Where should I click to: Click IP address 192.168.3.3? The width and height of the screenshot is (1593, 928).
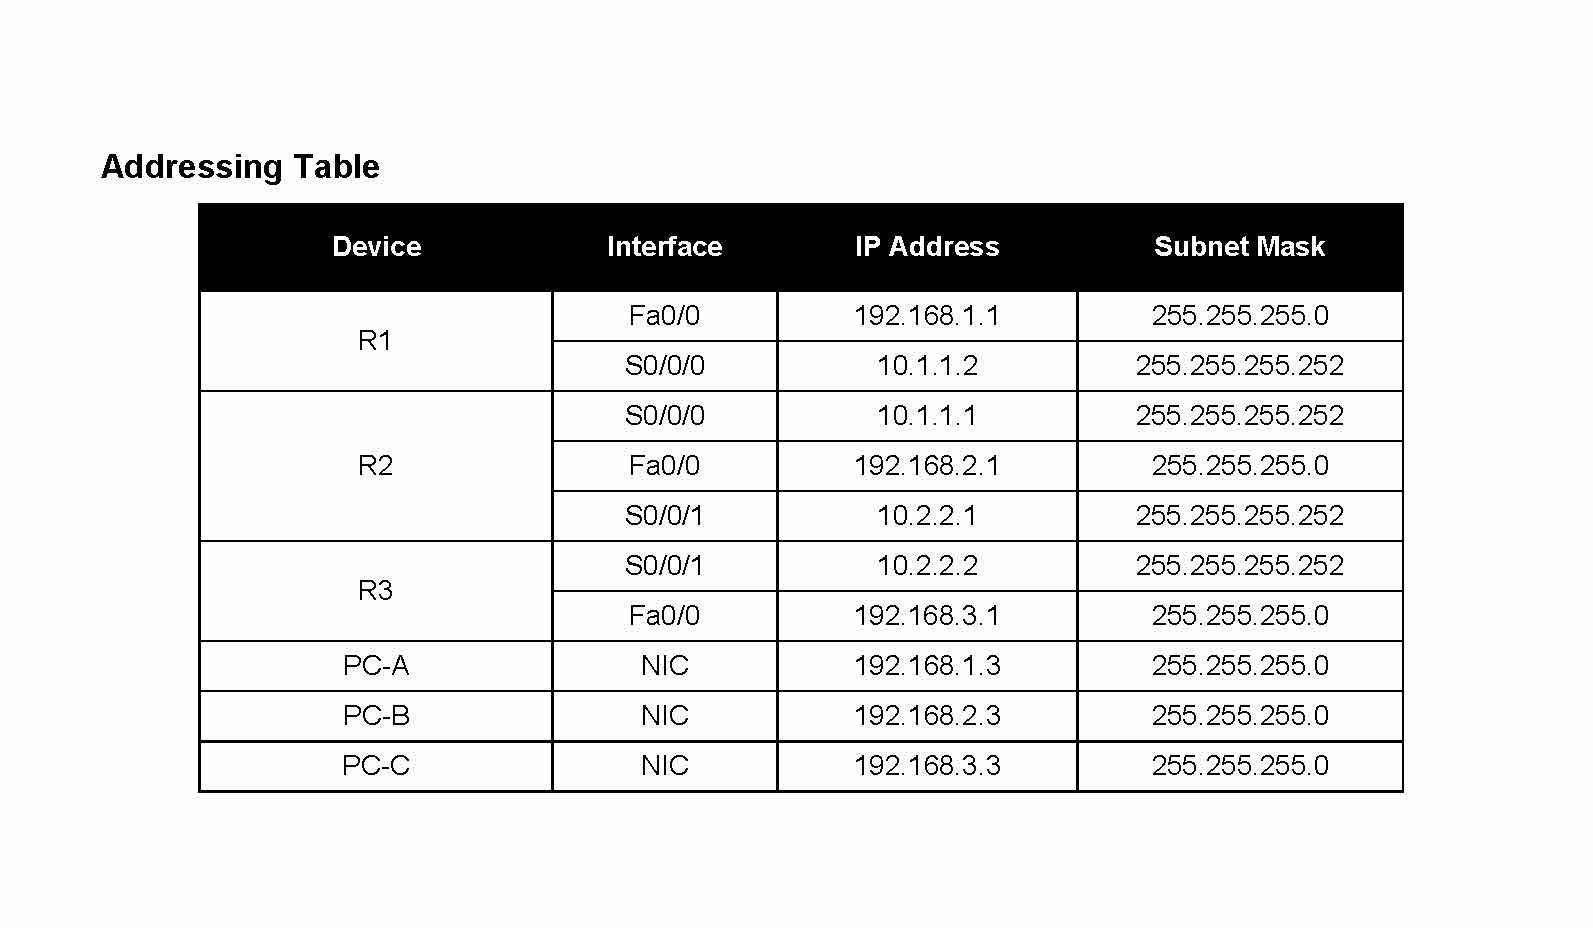(927, 766)
